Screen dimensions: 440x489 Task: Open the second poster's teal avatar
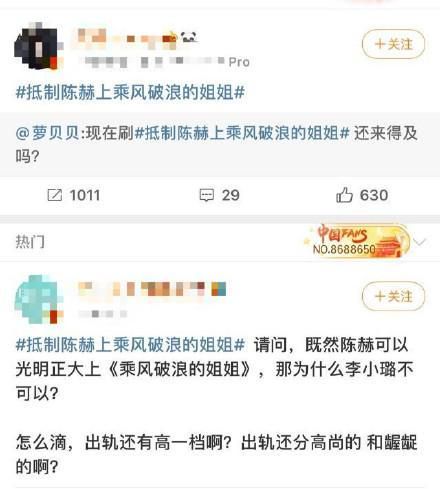pos(39,299)
